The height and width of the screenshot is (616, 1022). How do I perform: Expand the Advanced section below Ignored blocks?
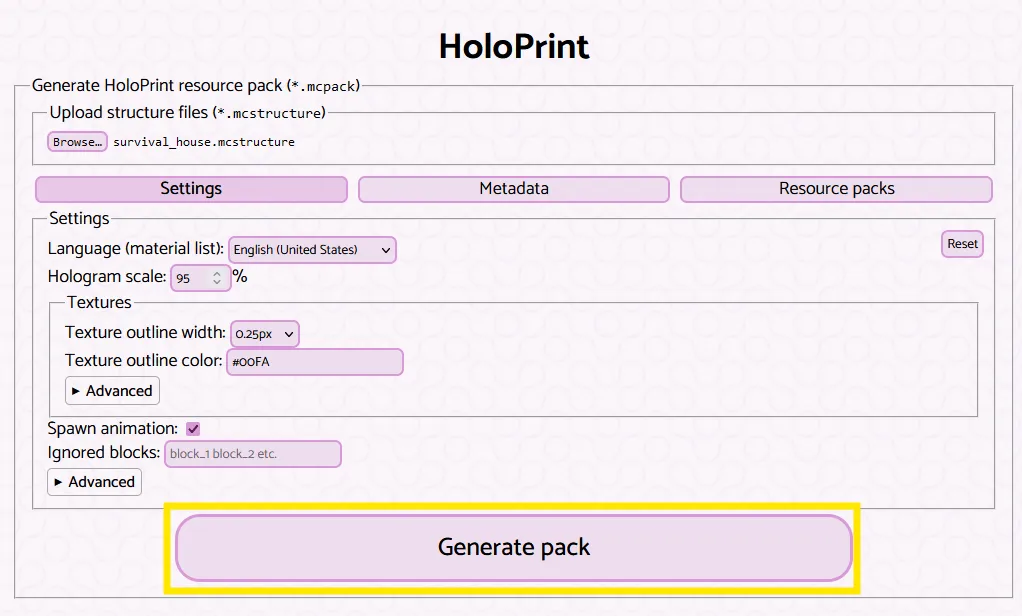coord(95,482)
